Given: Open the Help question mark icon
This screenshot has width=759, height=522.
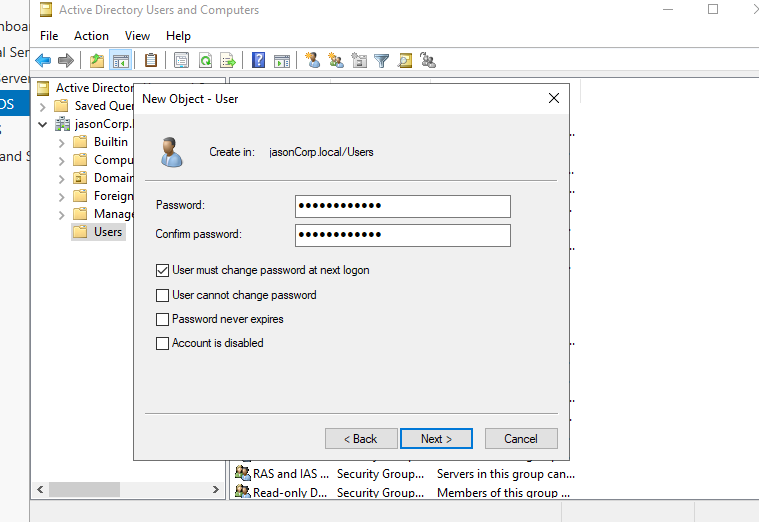Looking at the screenshot, I should tap(258, 60).
